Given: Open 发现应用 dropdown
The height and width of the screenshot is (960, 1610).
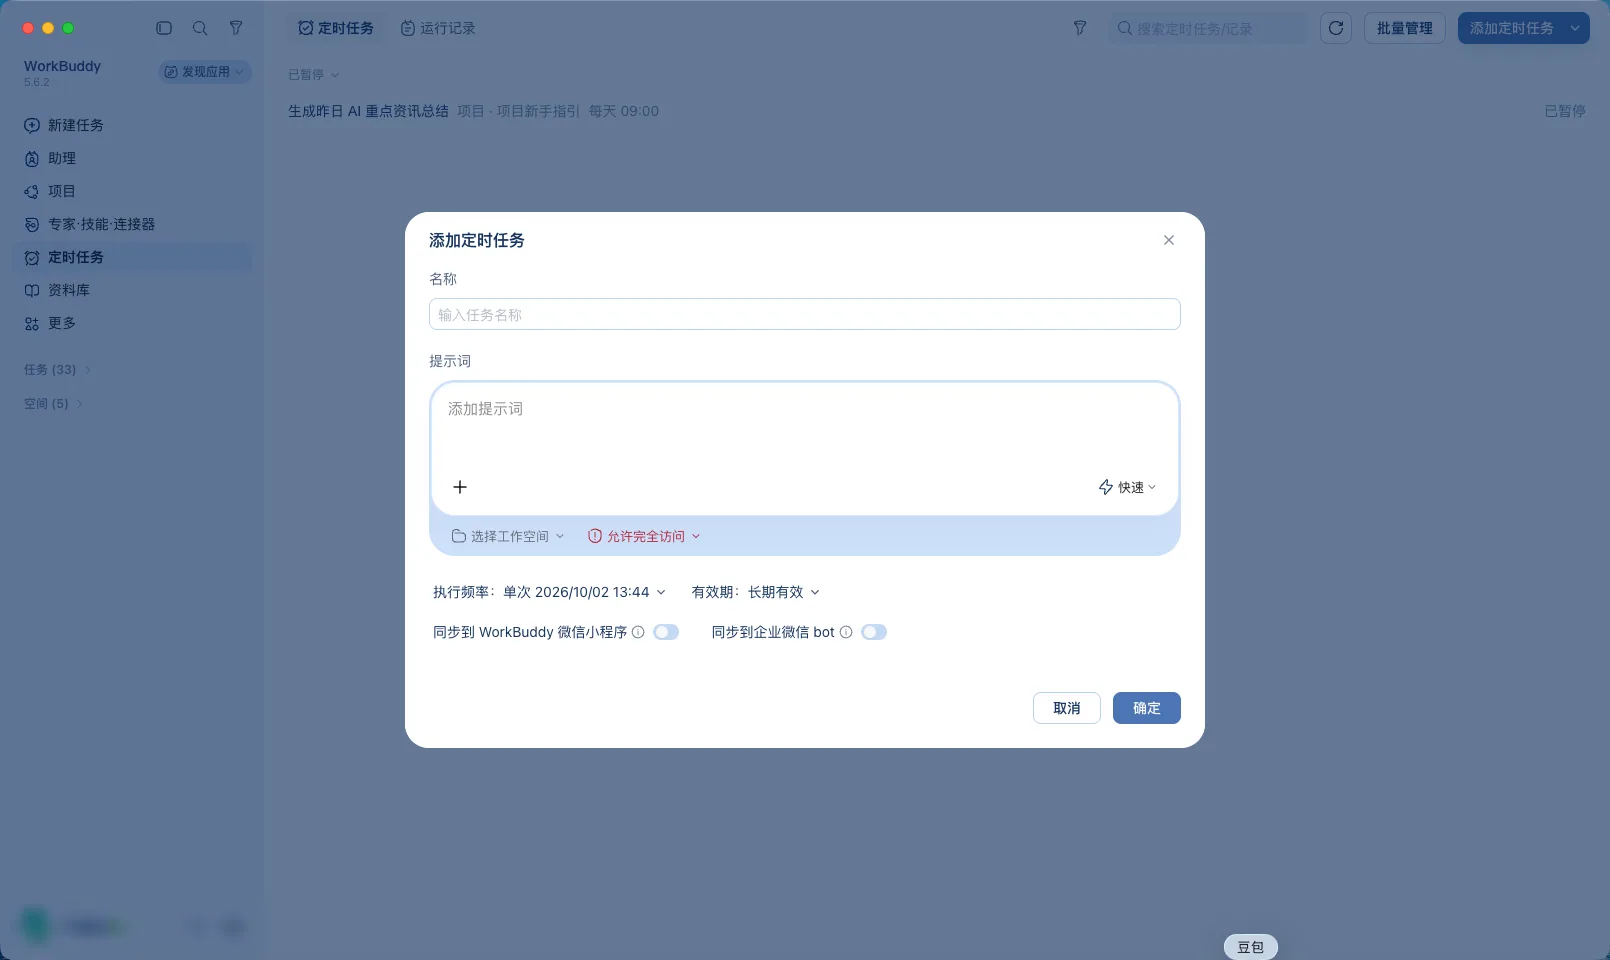Looking at the screenshot, I should point(204,72).
